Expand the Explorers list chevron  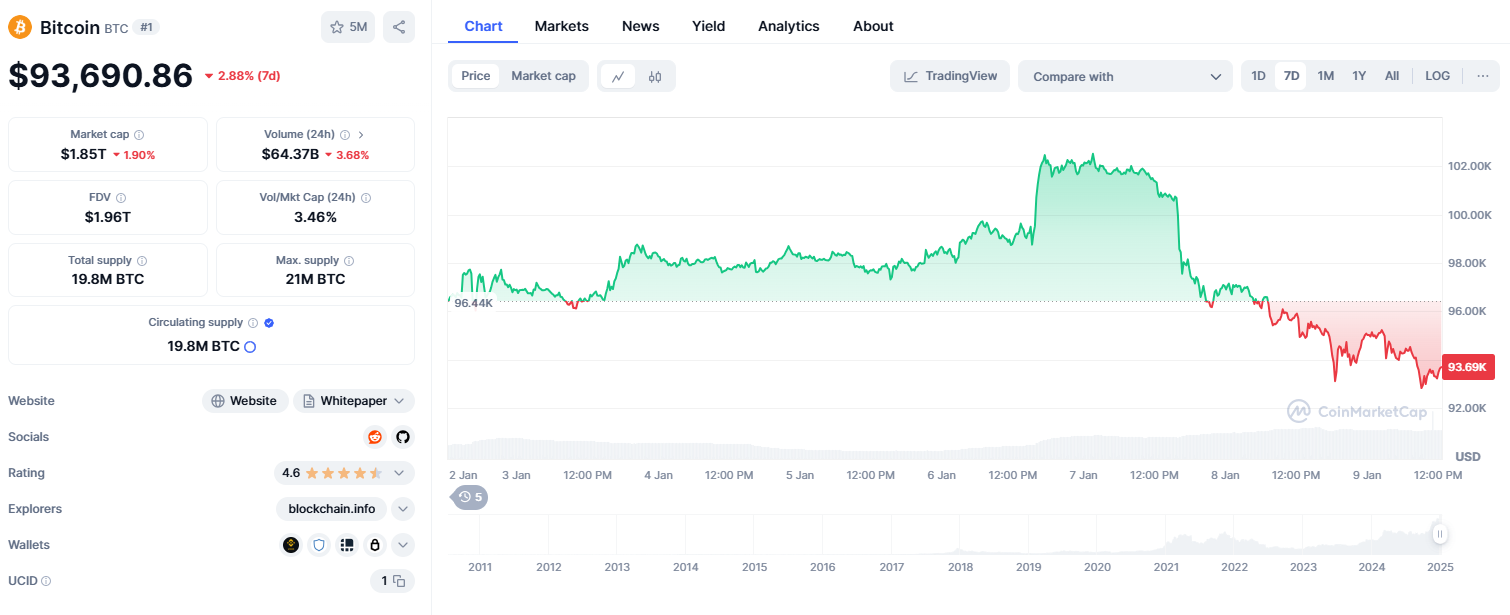coord(403,509)
